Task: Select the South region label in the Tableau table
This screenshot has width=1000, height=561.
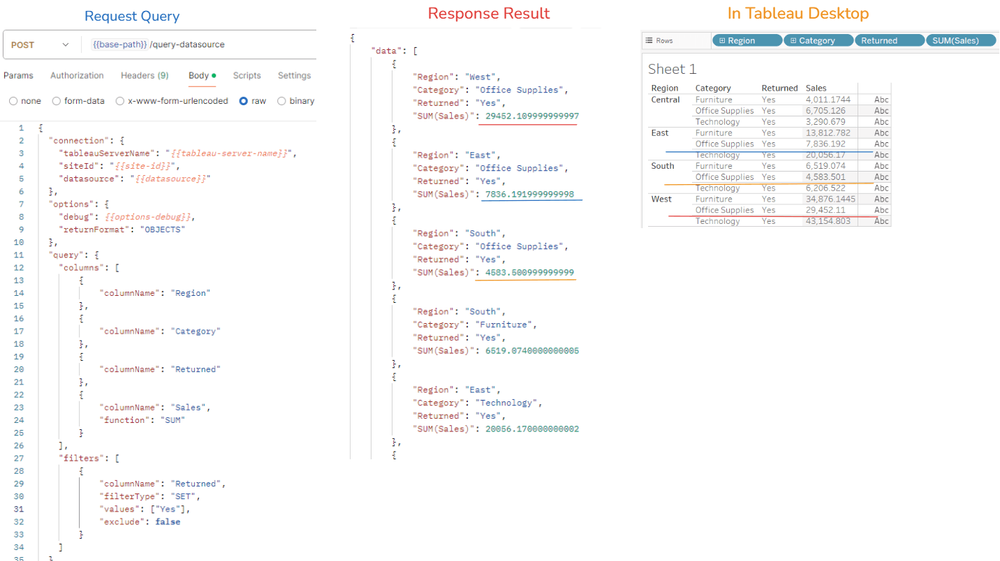Action: pyautogui.click(x=662, y=166)
